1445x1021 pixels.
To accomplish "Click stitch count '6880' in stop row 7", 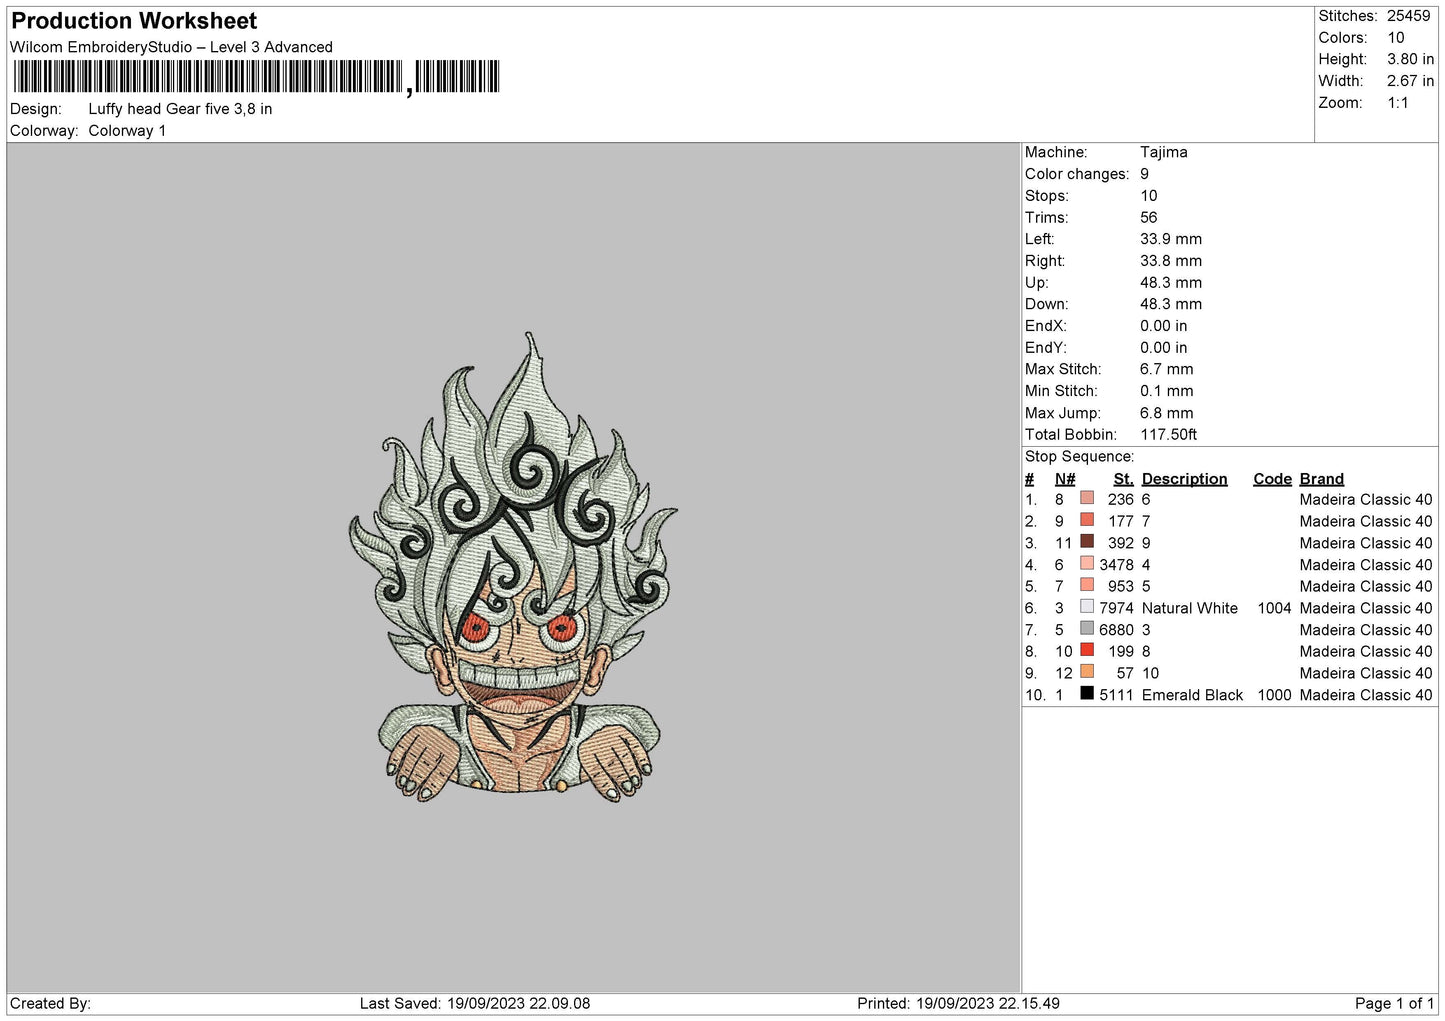I will pos(1117,630).
